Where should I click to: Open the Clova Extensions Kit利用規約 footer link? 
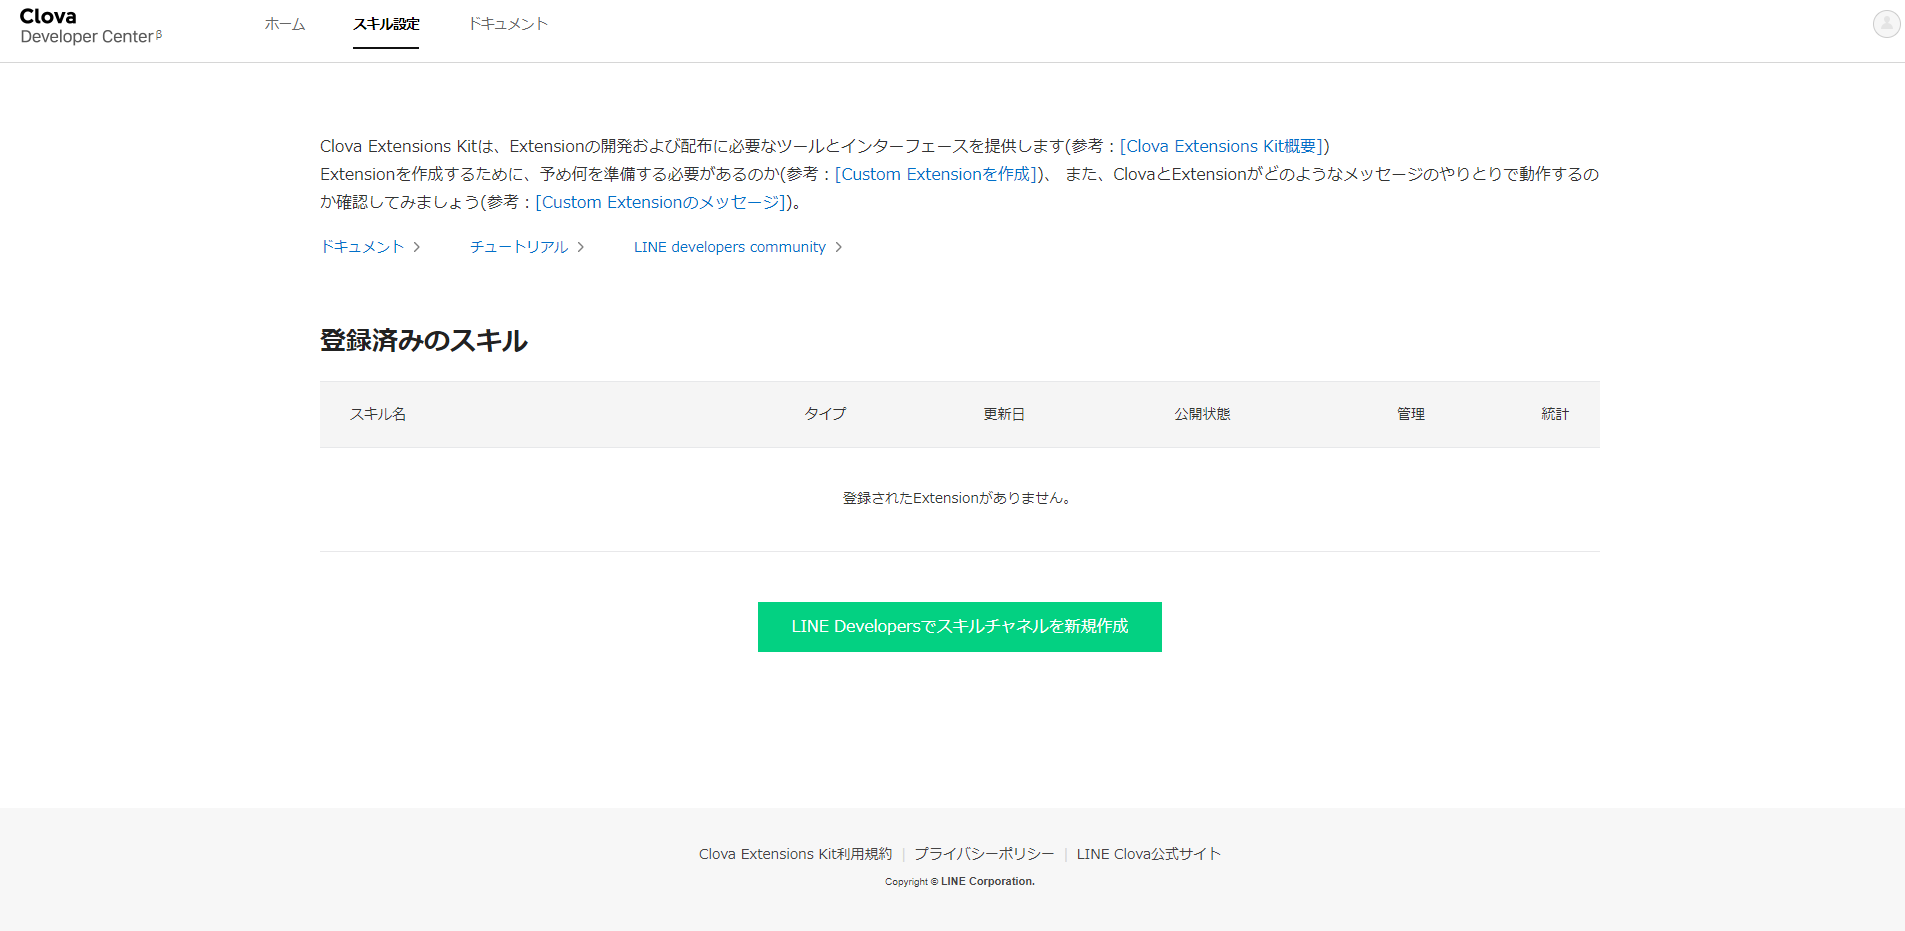point(795,854)
